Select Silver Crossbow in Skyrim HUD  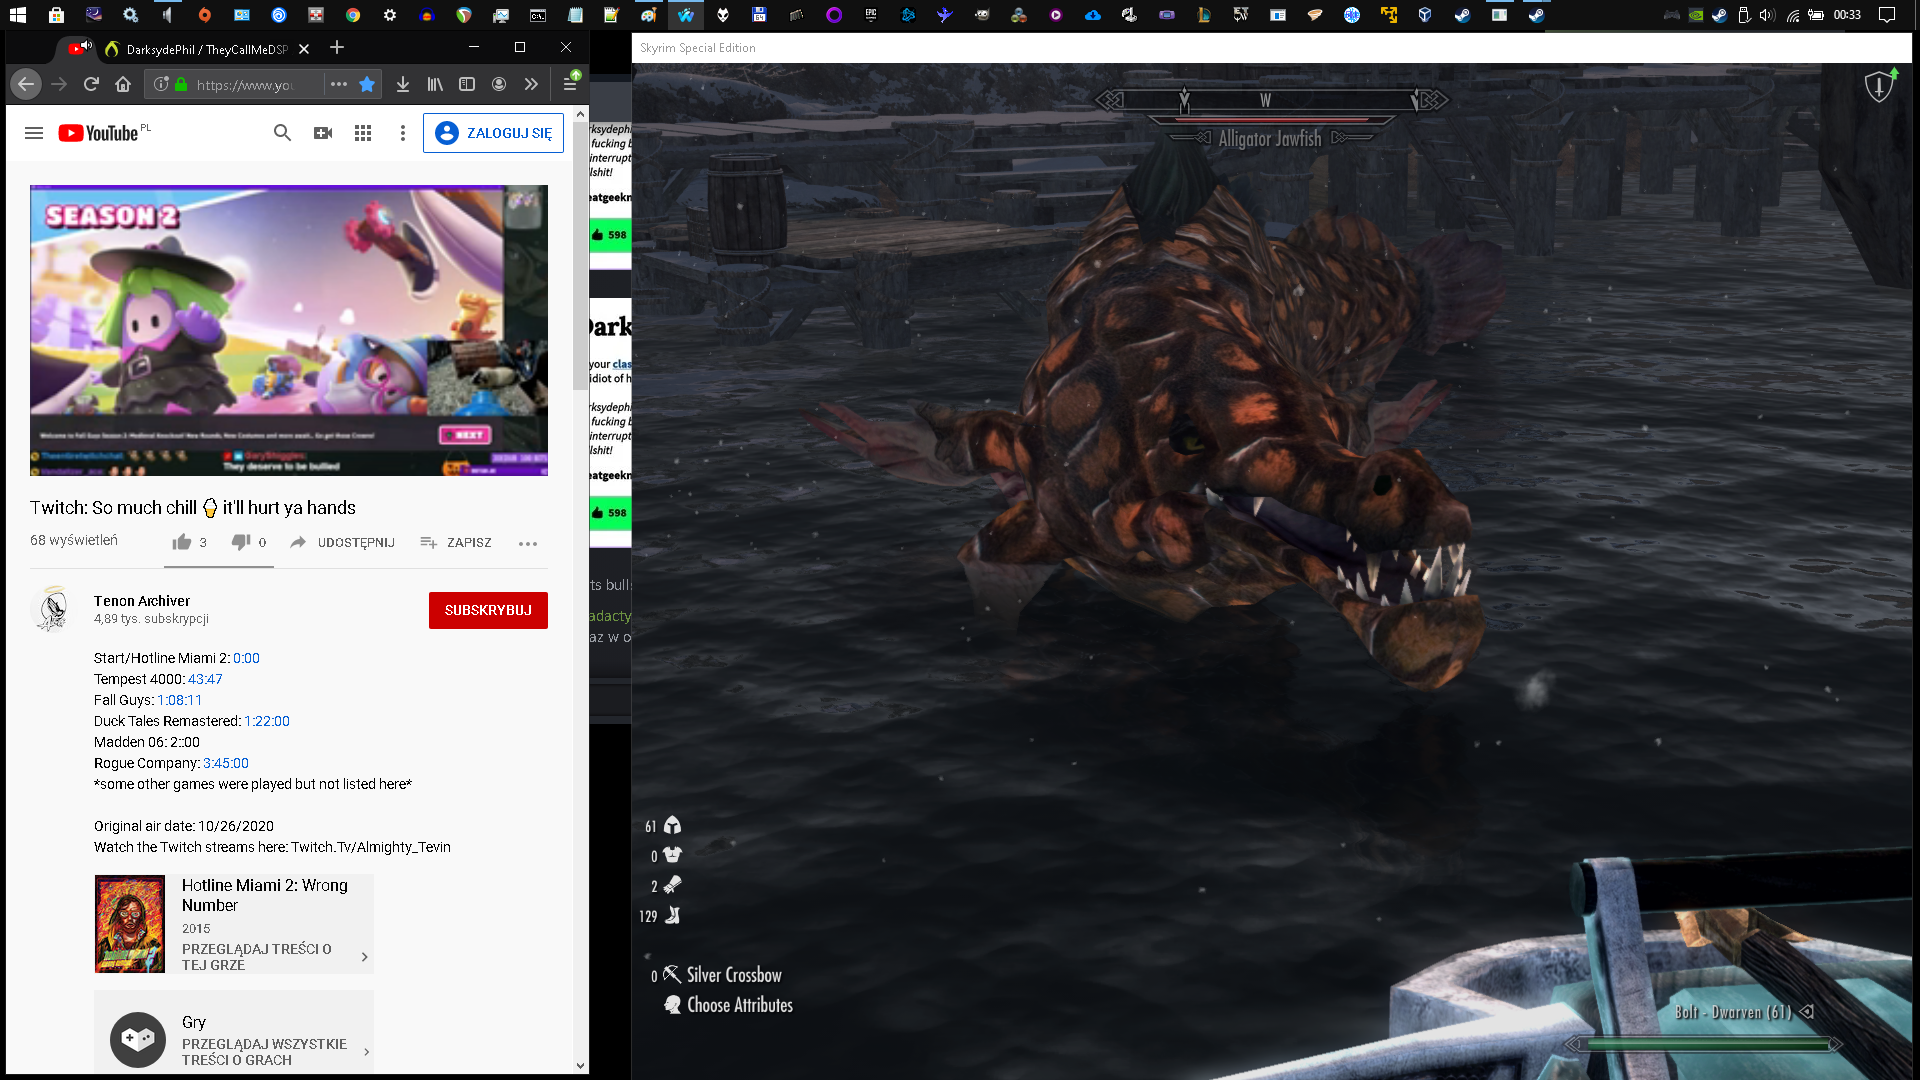coord(733,975)
